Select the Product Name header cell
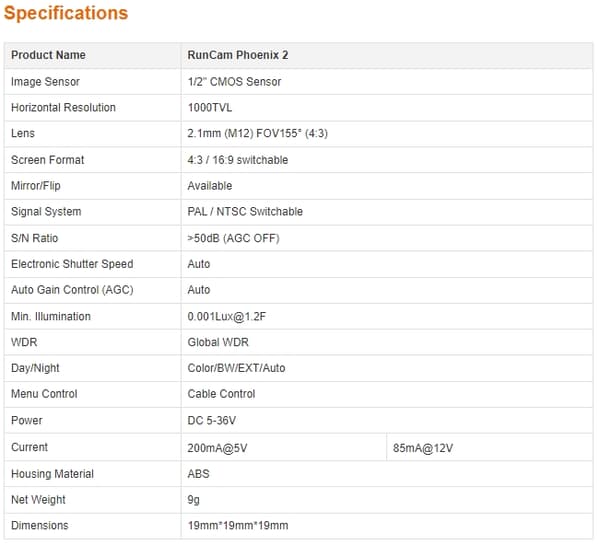The image size is (600, 545). [93, 55]
